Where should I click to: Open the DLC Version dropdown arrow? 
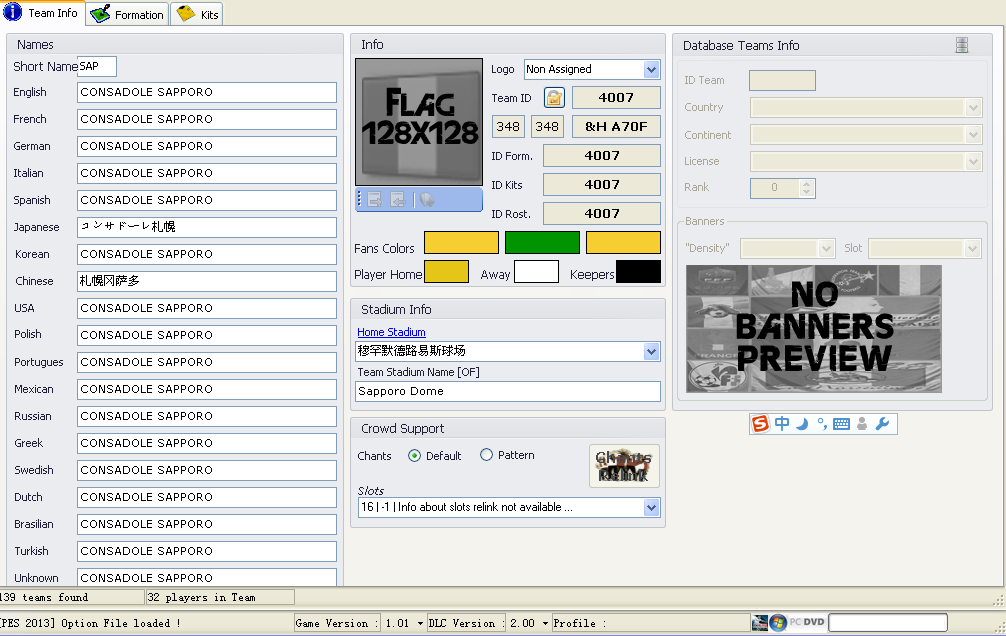tap(545, 623)
